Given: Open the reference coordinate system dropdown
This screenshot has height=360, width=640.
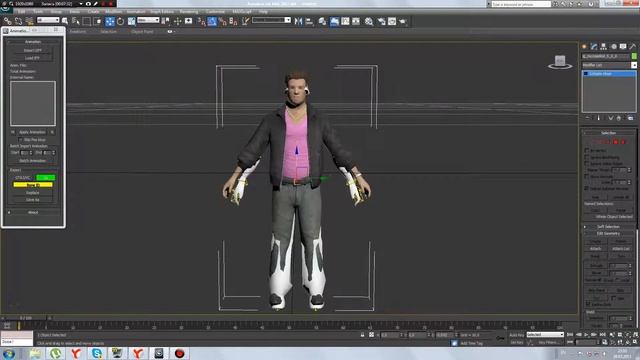Looking at the screenshot, I should (148, 20).
